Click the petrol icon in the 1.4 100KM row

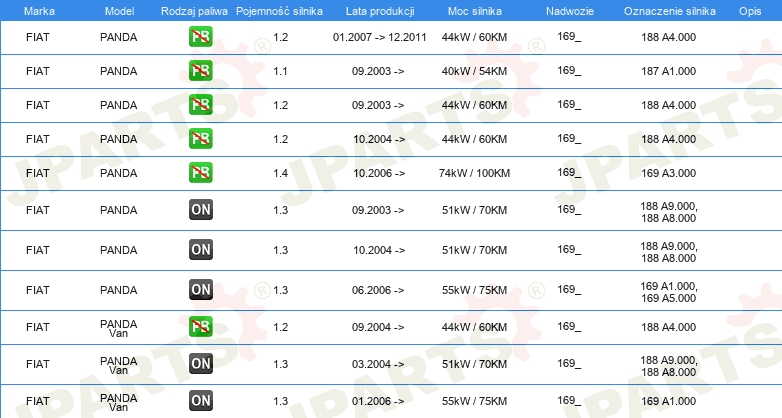[x=200, y=172]
